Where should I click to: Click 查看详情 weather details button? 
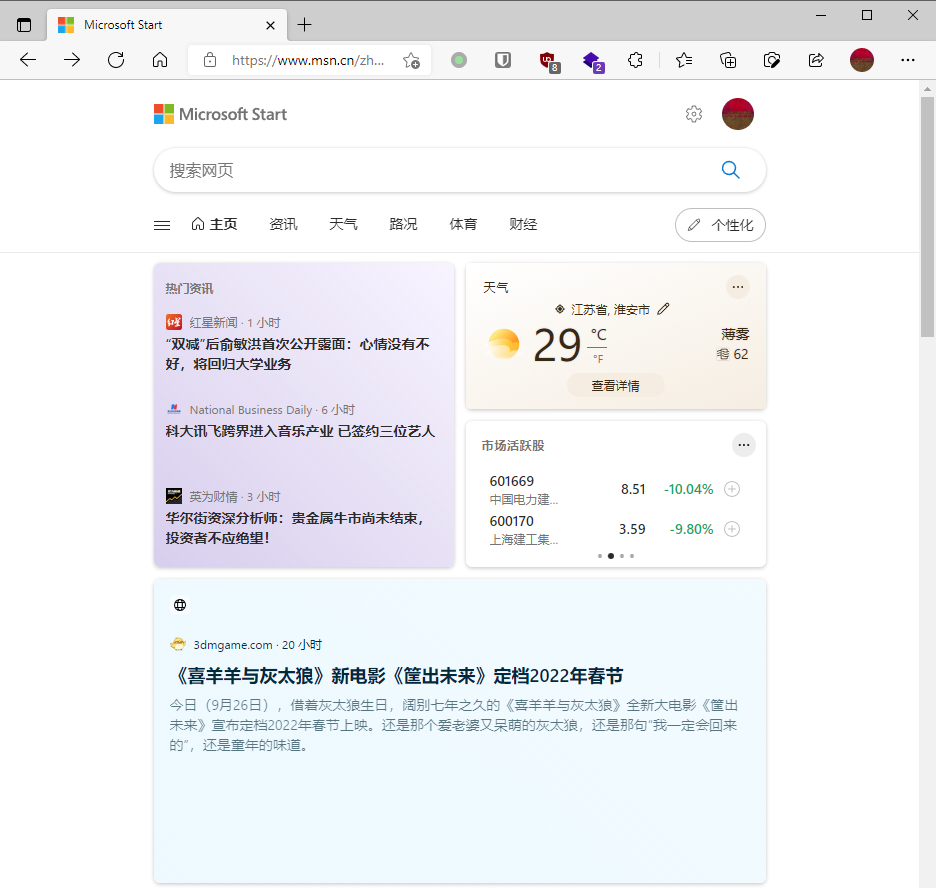coord(615,386)
